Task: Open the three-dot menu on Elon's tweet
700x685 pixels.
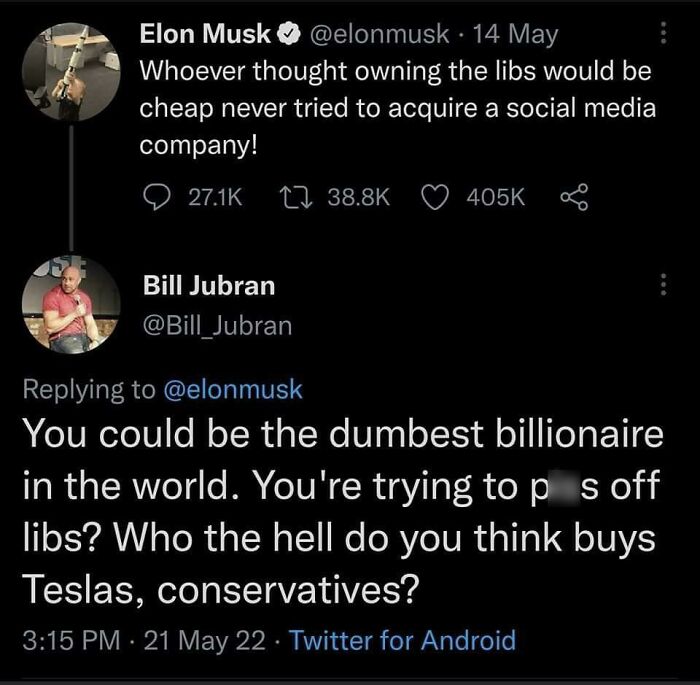Action: tap(660, 33)
